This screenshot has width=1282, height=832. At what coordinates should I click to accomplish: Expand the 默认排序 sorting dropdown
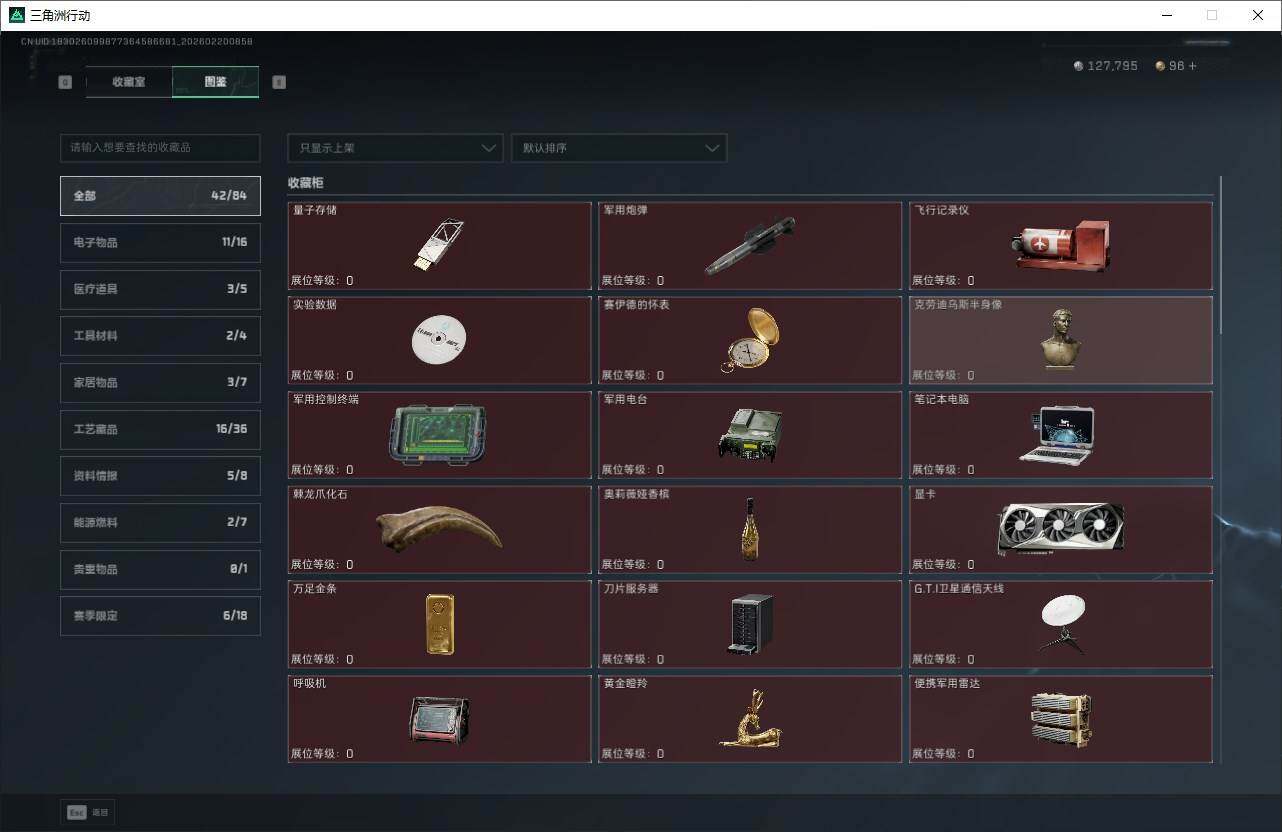click(619, 148)
